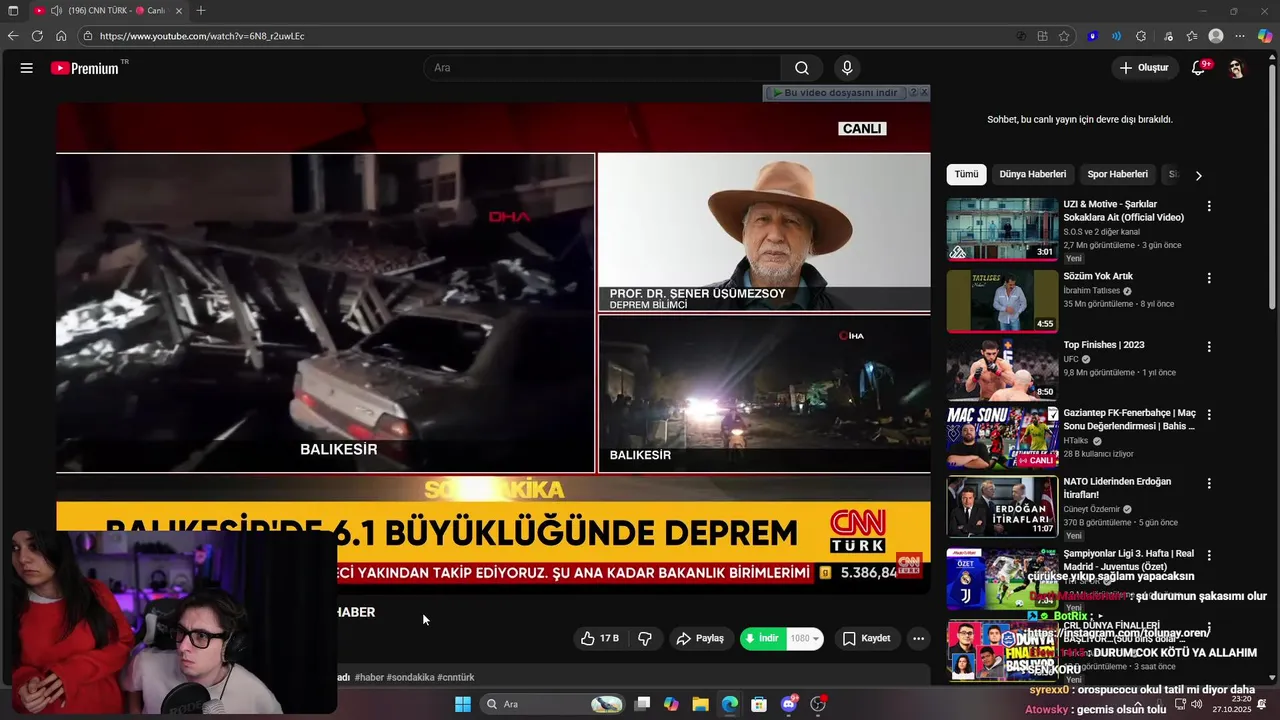Select the Dünya Haberleri chip
Viewport: 1280px width, 720px height.
tap(1033, 174)
